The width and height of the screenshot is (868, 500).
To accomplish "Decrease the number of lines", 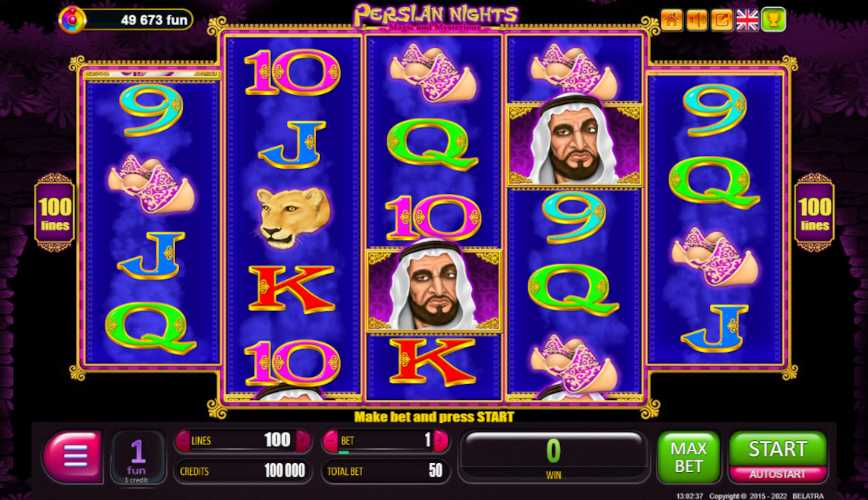I will click(x=183, y=441).
